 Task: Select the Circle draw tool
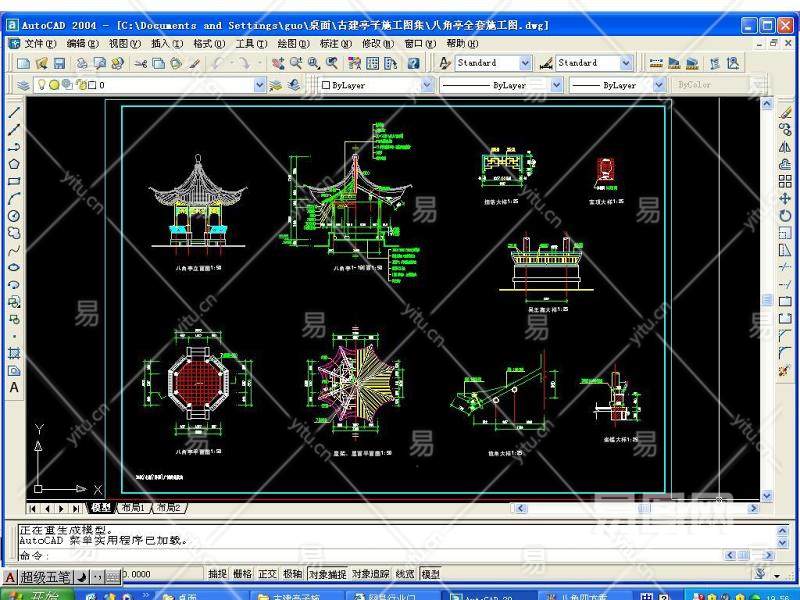(x=14, y=216)
